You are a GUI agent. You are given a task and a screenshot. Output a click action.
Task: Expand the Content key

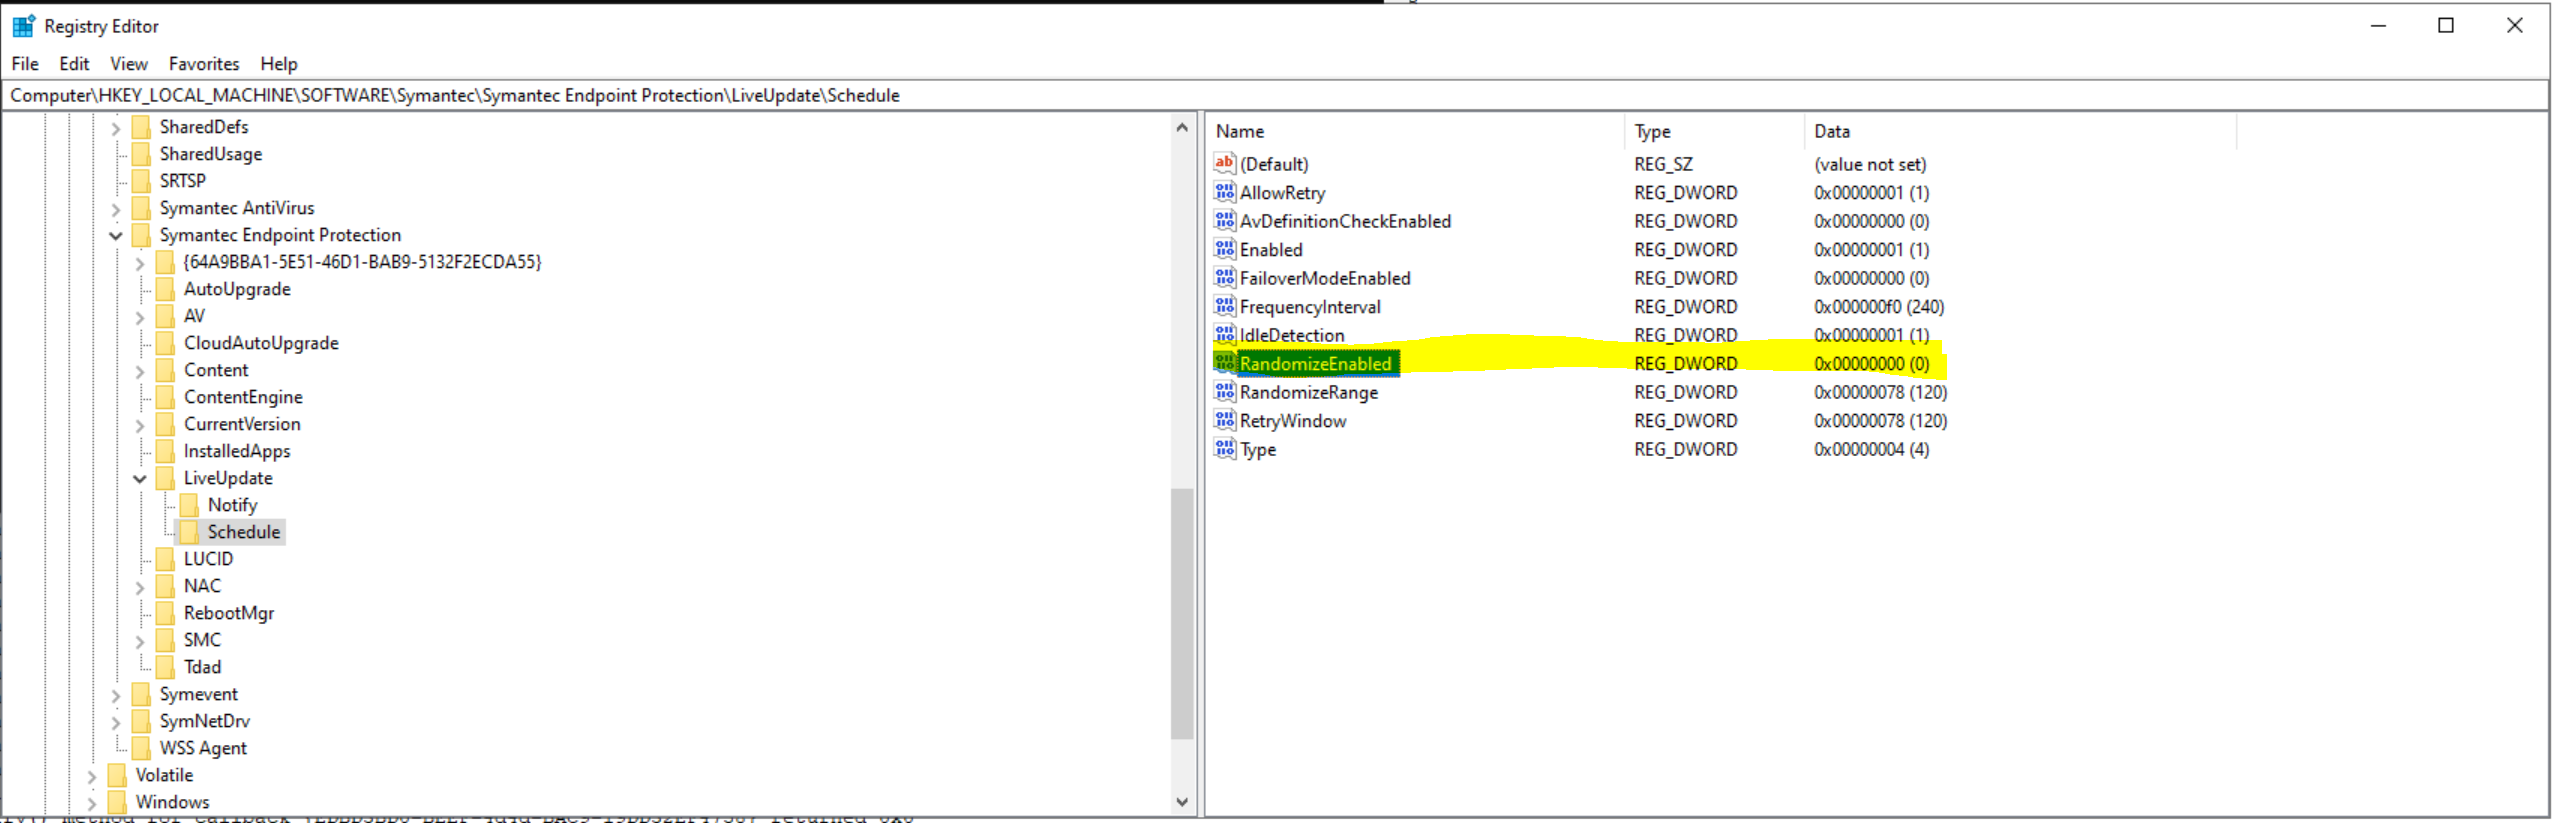pyautogui.click(x=140, y=371)
